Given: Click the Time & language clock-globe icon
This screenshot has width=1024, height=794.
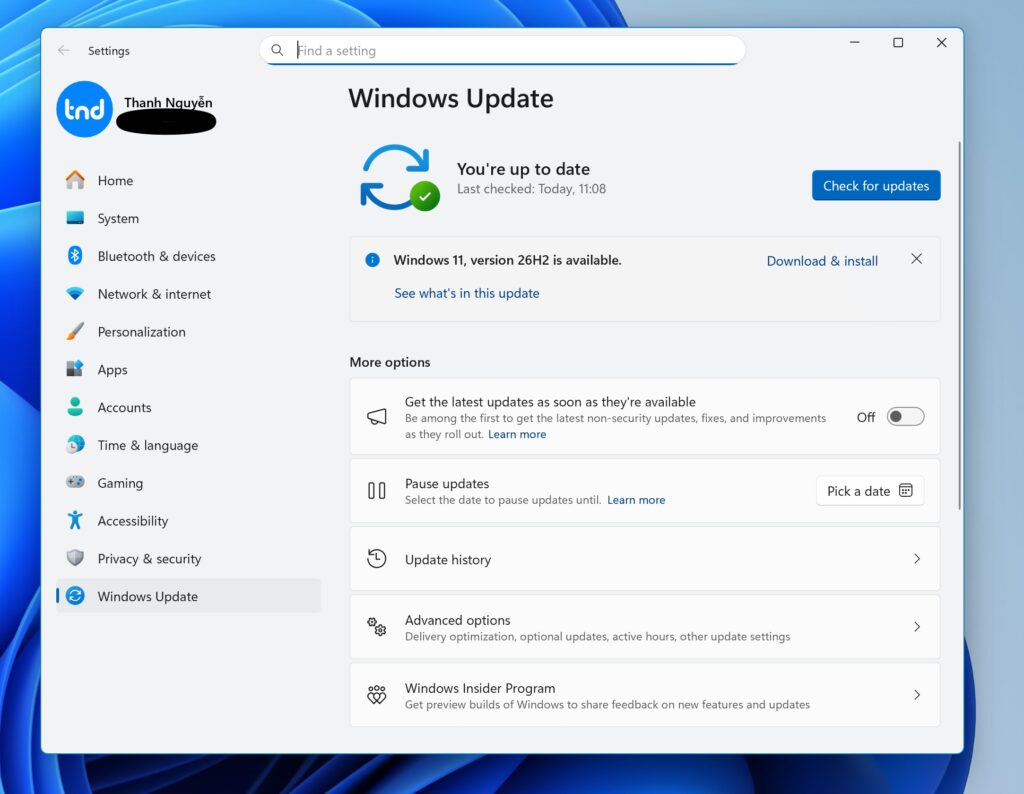Looking at the screenshot, I should (75, 445).
